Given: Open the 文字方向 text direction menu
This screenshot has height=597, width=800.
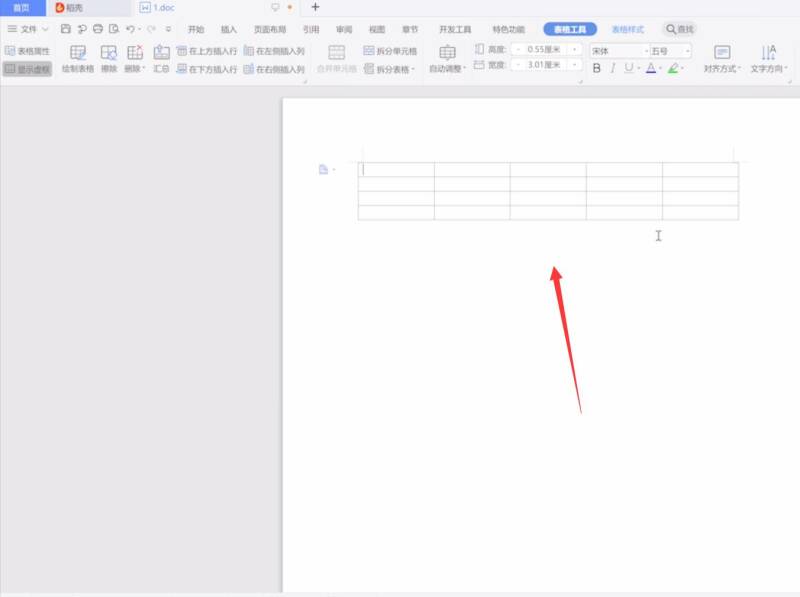Looking at the screenshot, I should (769, 59).
